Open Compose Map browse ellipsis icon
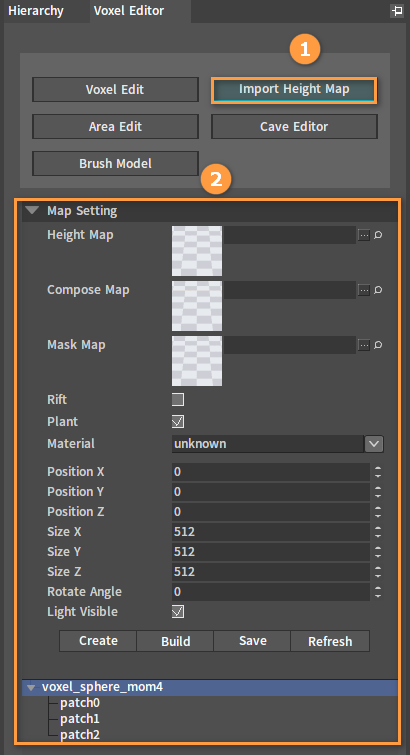 coord(364,290)
